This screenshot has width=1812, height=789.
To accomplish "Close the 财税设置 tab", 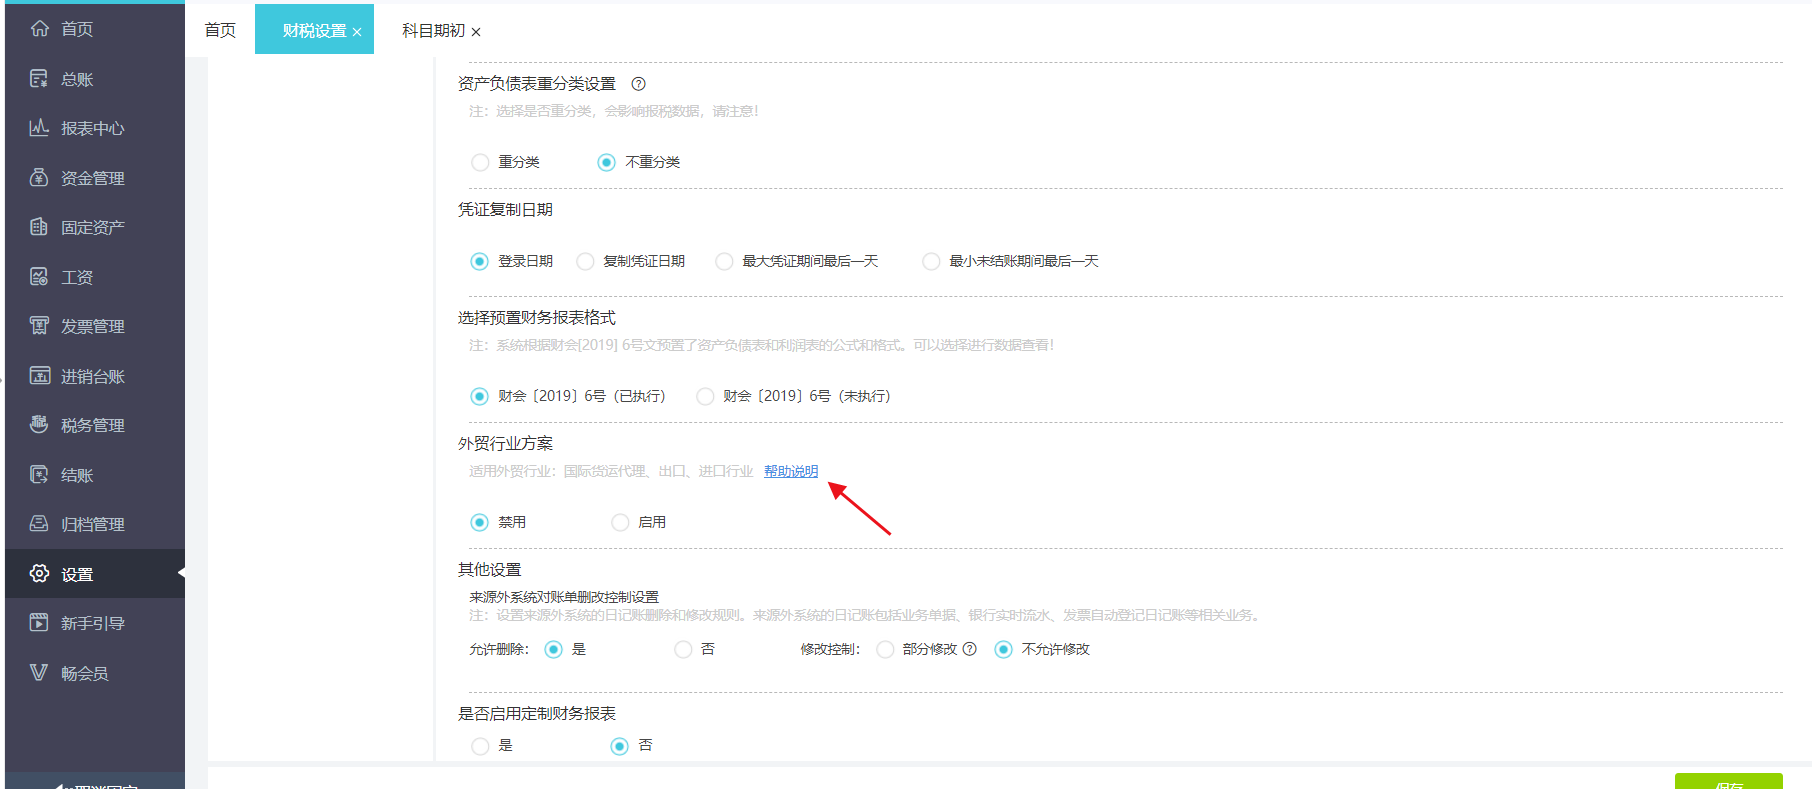I will (357, 32).
